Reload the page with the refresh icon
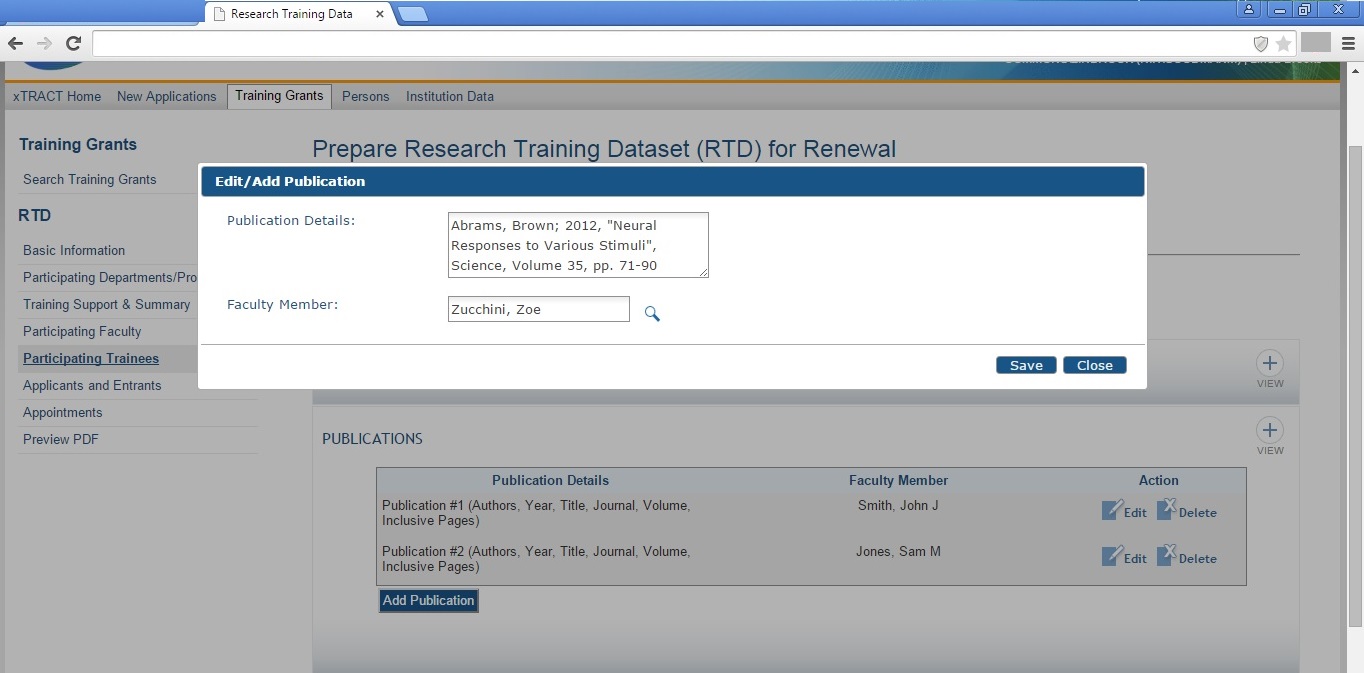1364x673 pixels. 73,43
